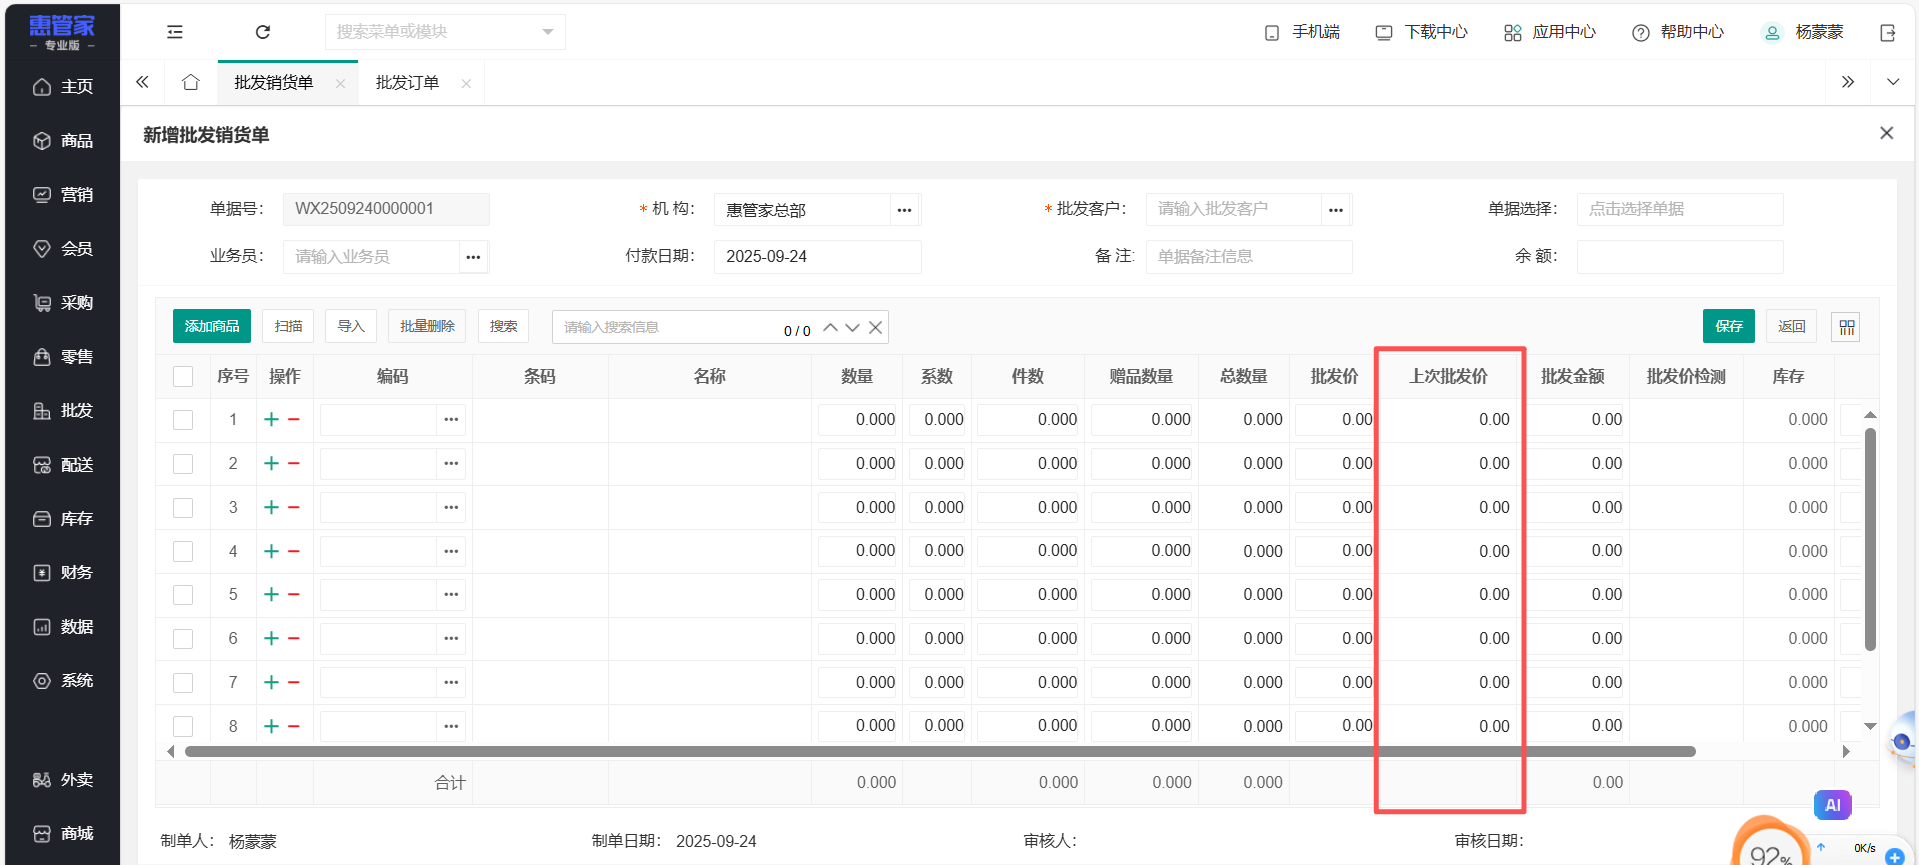
Task: Click the row 1 数量 input
Action: (859, 420)
